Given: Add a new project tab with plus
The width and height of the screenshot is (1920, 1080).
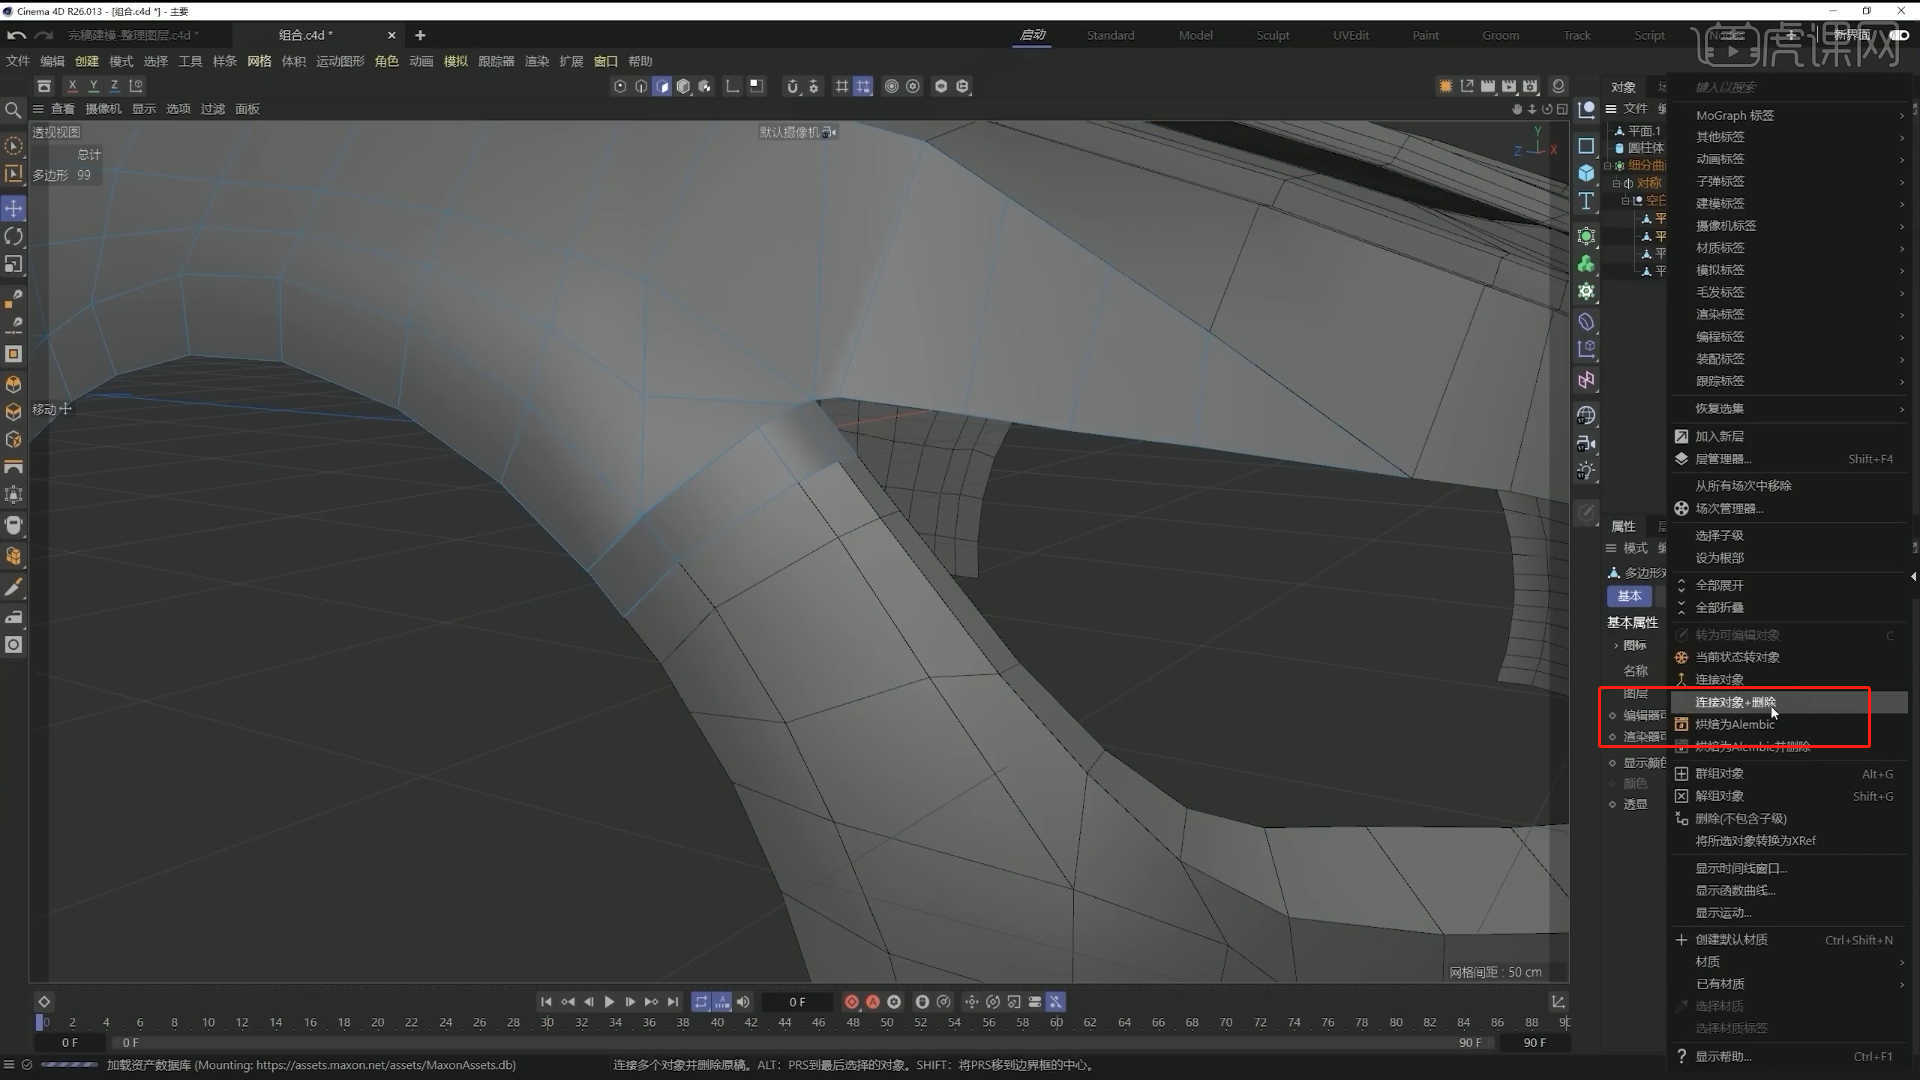Looking at the screenshot, I should click(420, 35).
